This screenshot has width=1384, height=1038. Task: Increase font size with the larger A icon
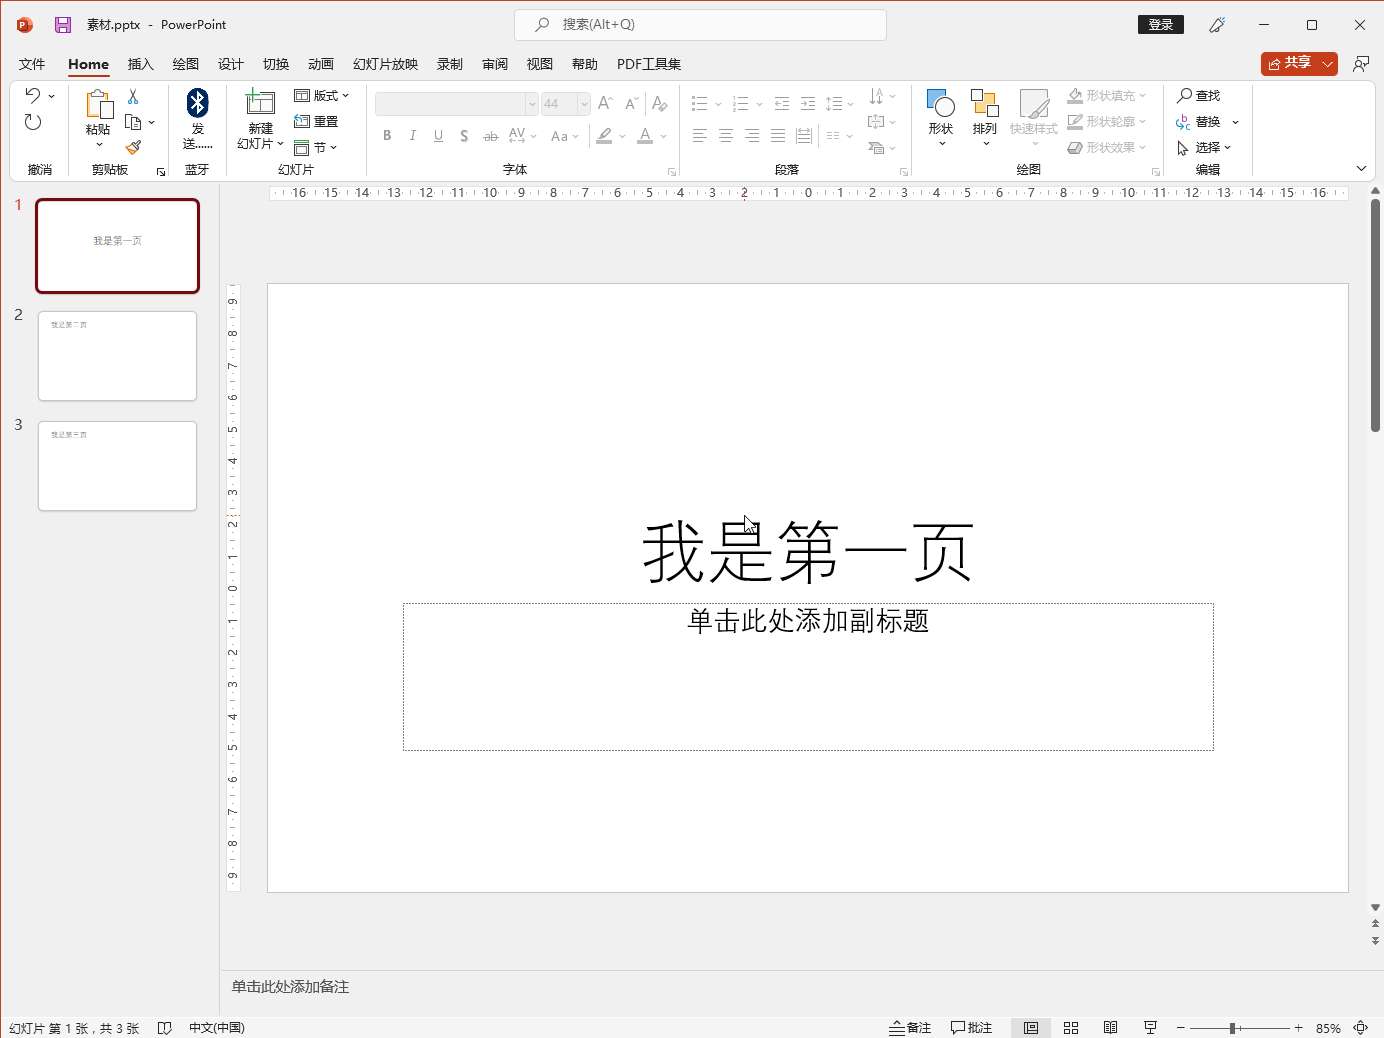605,104
